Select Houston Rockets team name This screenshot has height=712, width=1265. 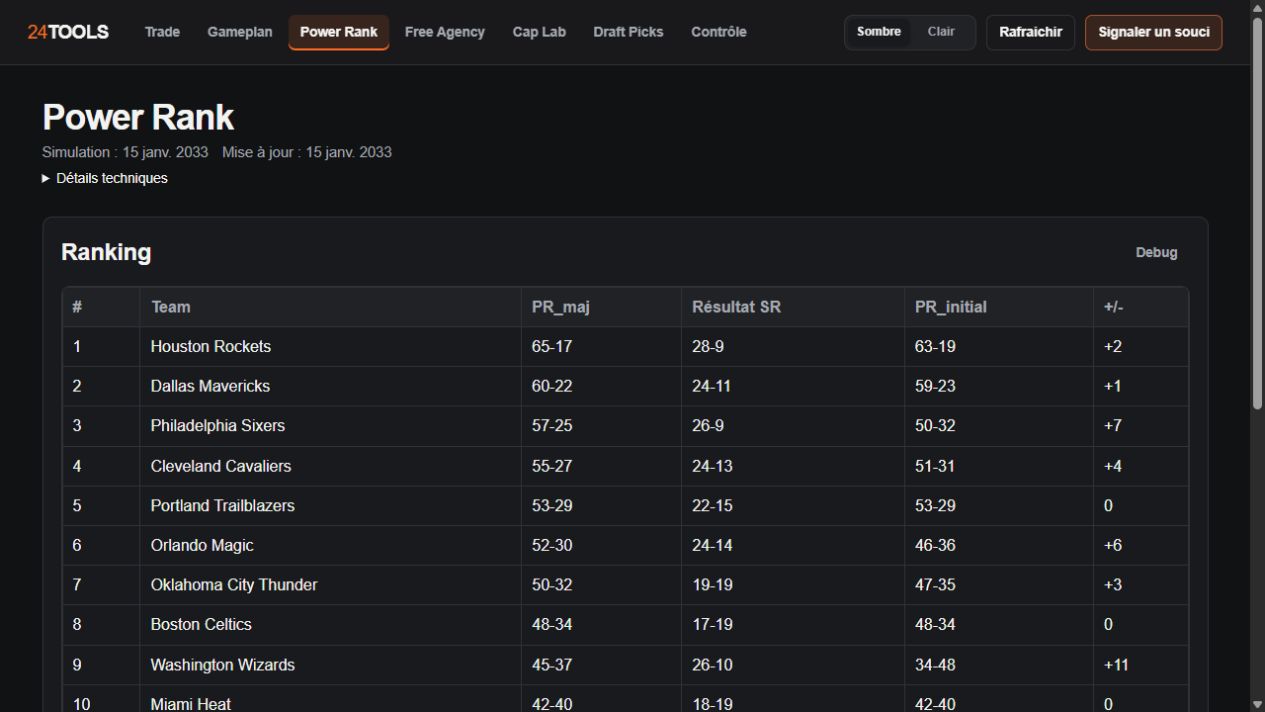click(211, 347)
